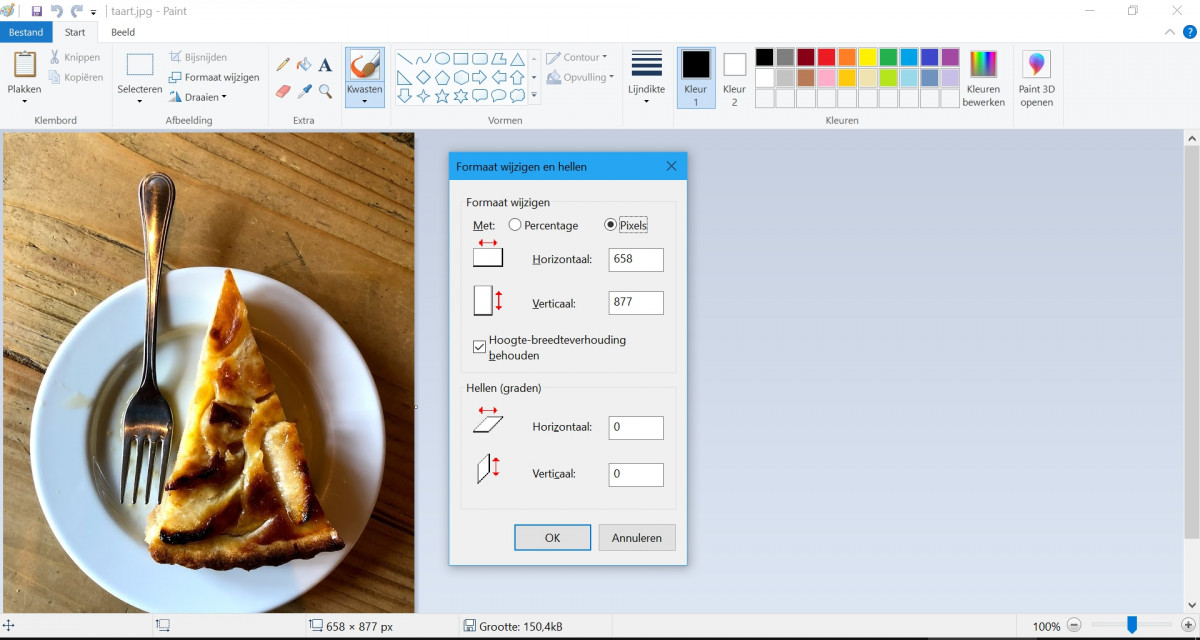Screen dimensions: 1200x640
Task: Open the Selecteren dropdown arrow
Action: pos(140,101)
